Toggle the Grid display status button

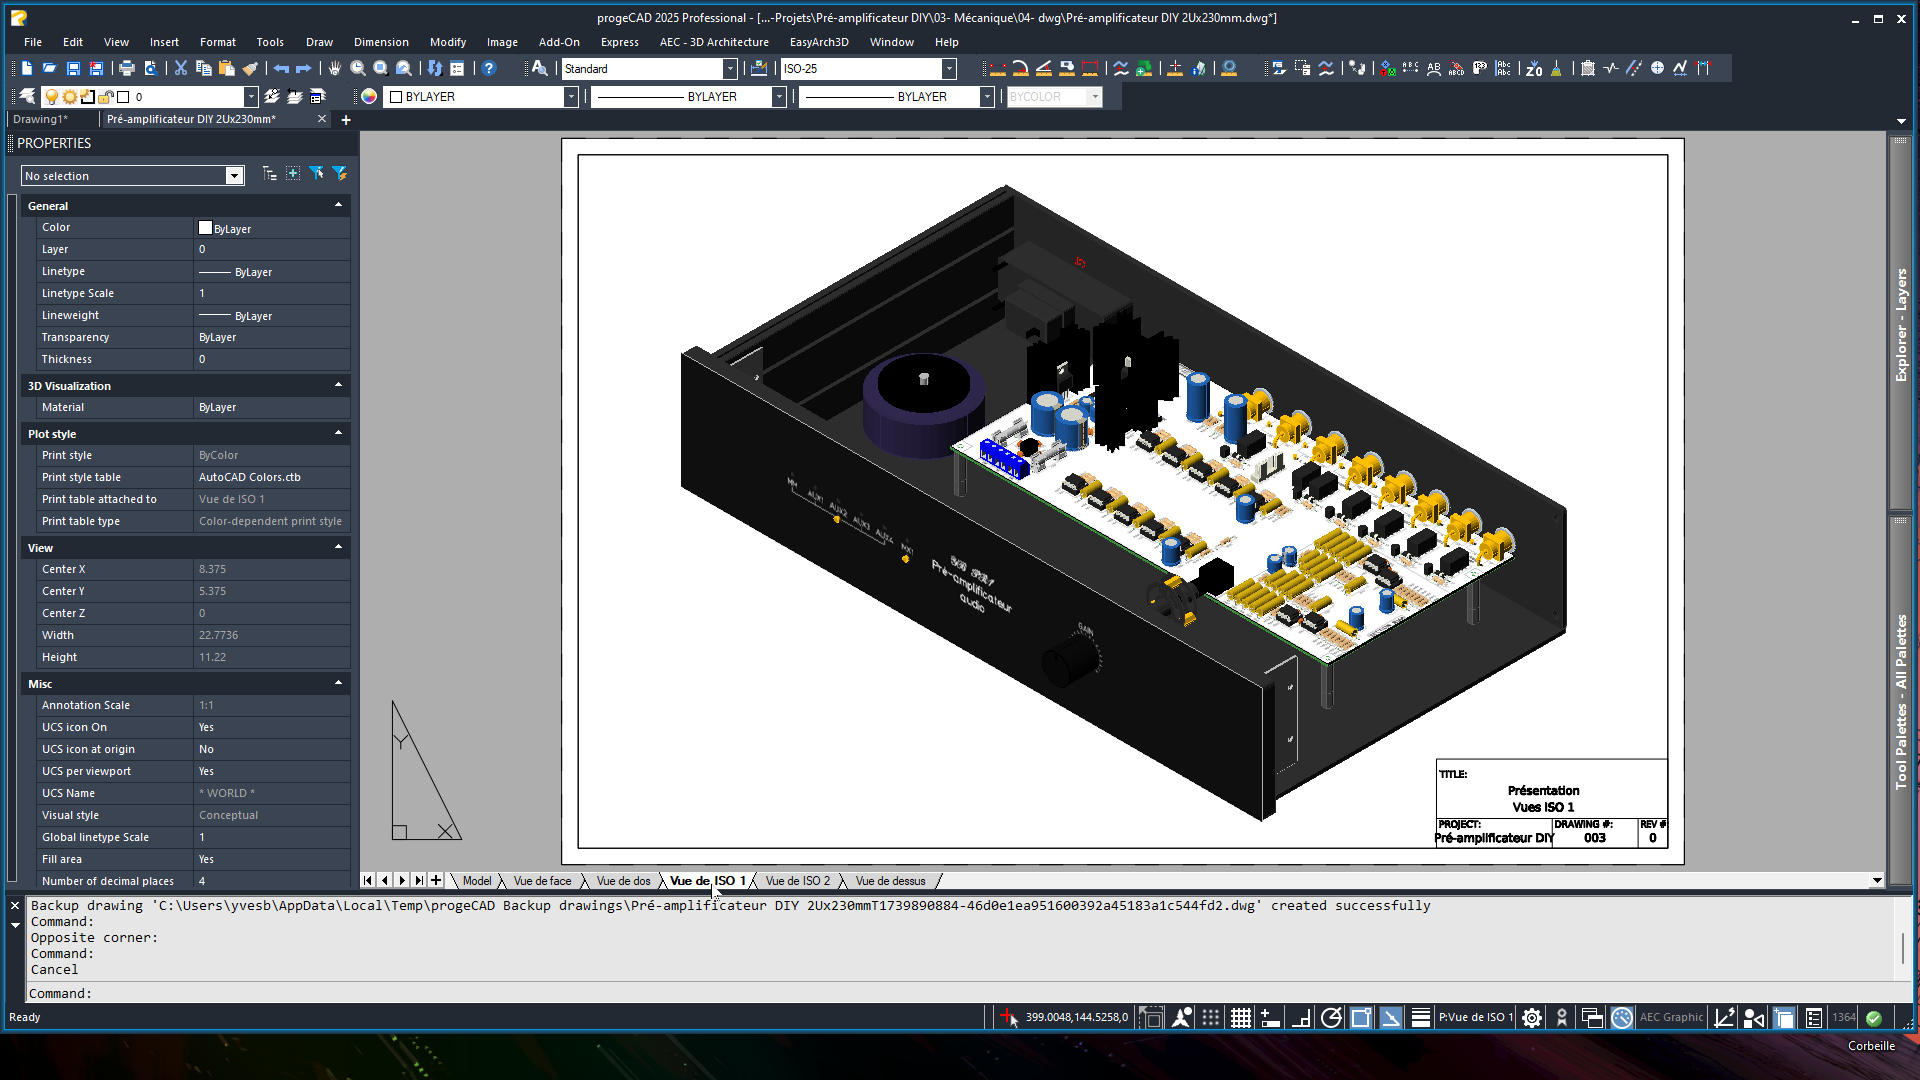[x=1241, y=1018]
